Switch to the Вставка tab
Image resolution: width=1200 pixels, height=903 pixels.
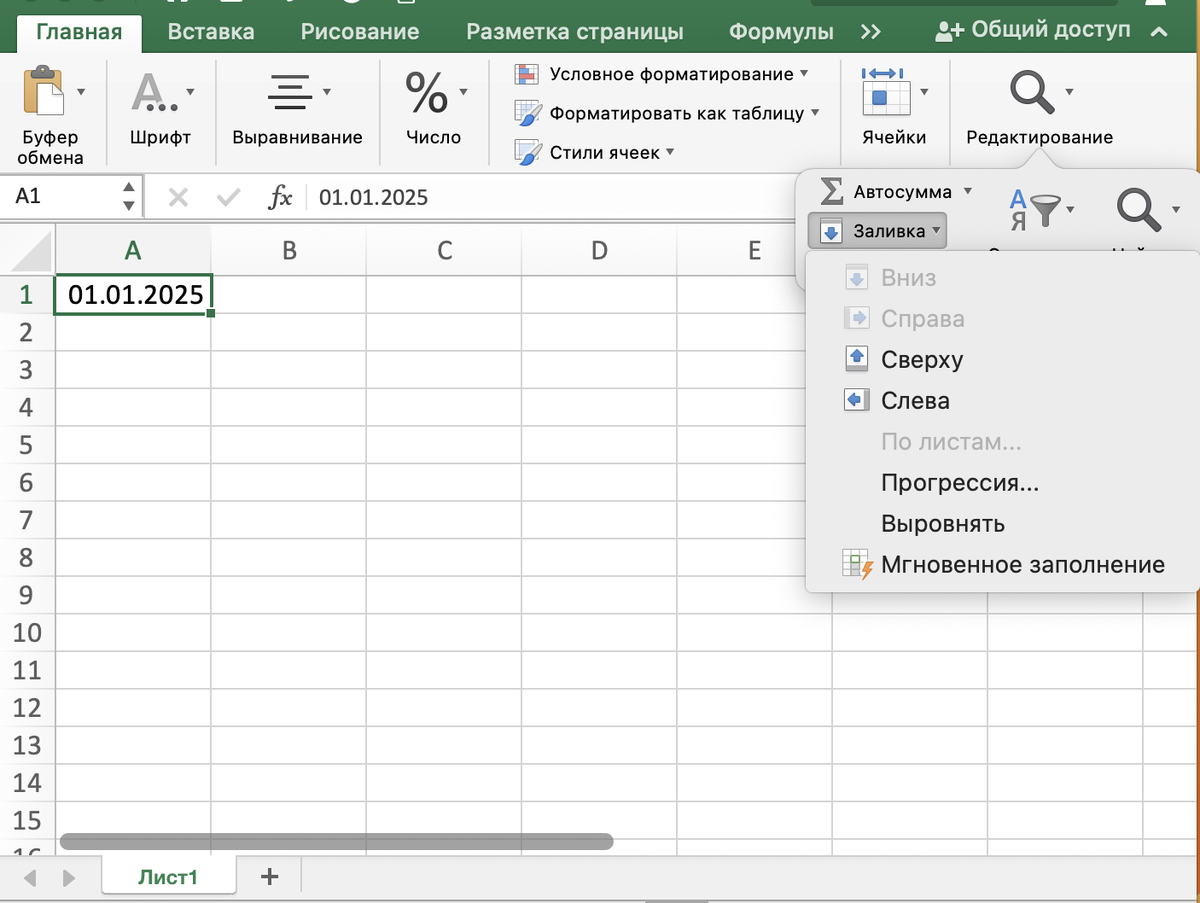[211, 31]
